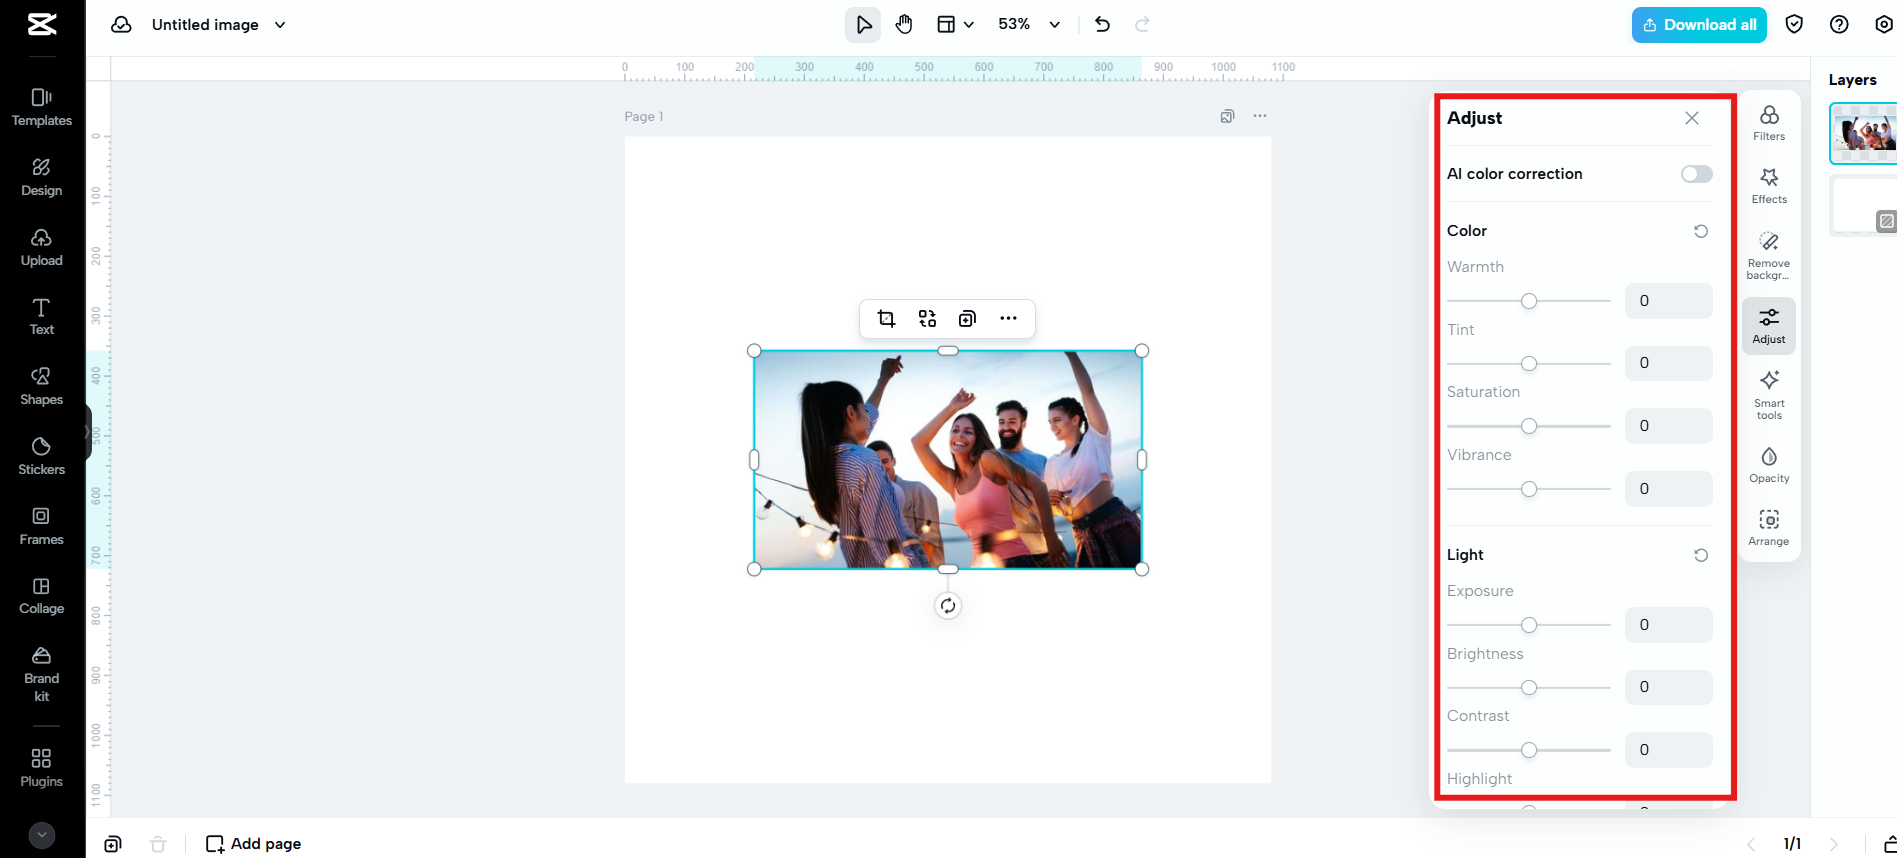Open the Effects tool
This screenshot has height=858, width=1897.
1769,186
